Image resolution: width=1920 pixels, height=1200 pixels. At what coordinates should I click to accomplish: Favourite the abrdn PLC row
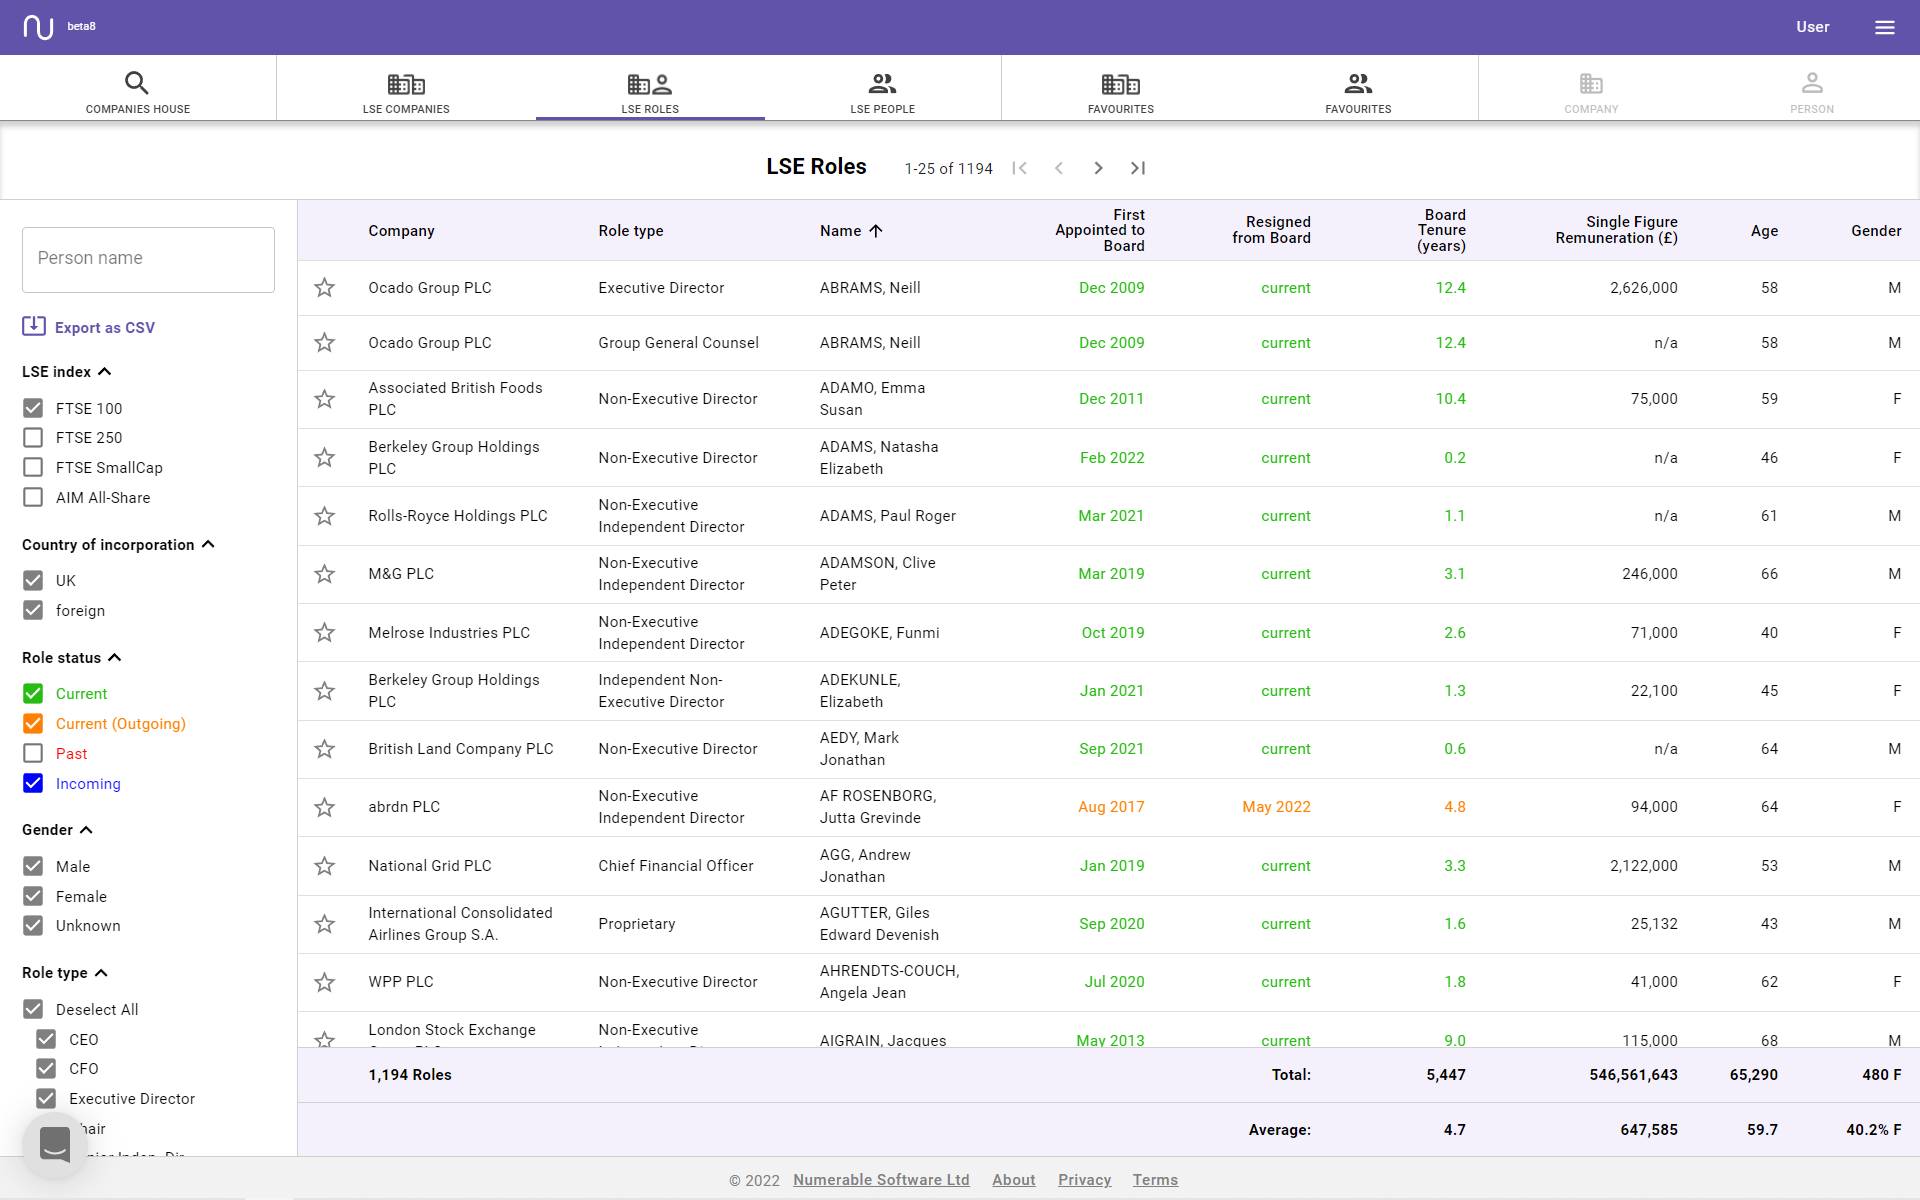coord(324,807)
